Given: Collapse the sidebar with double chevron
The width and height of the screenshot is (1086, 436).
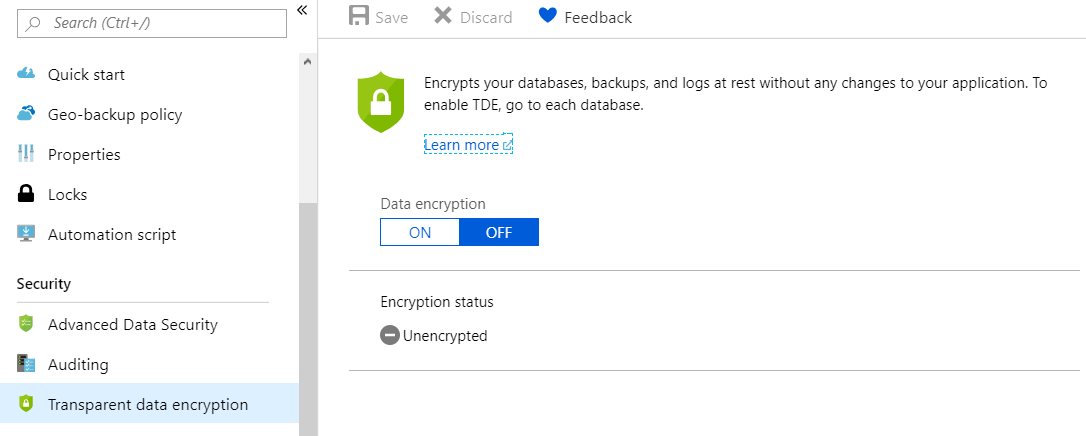Looking at the screenshot, I should tap(302, 10).
